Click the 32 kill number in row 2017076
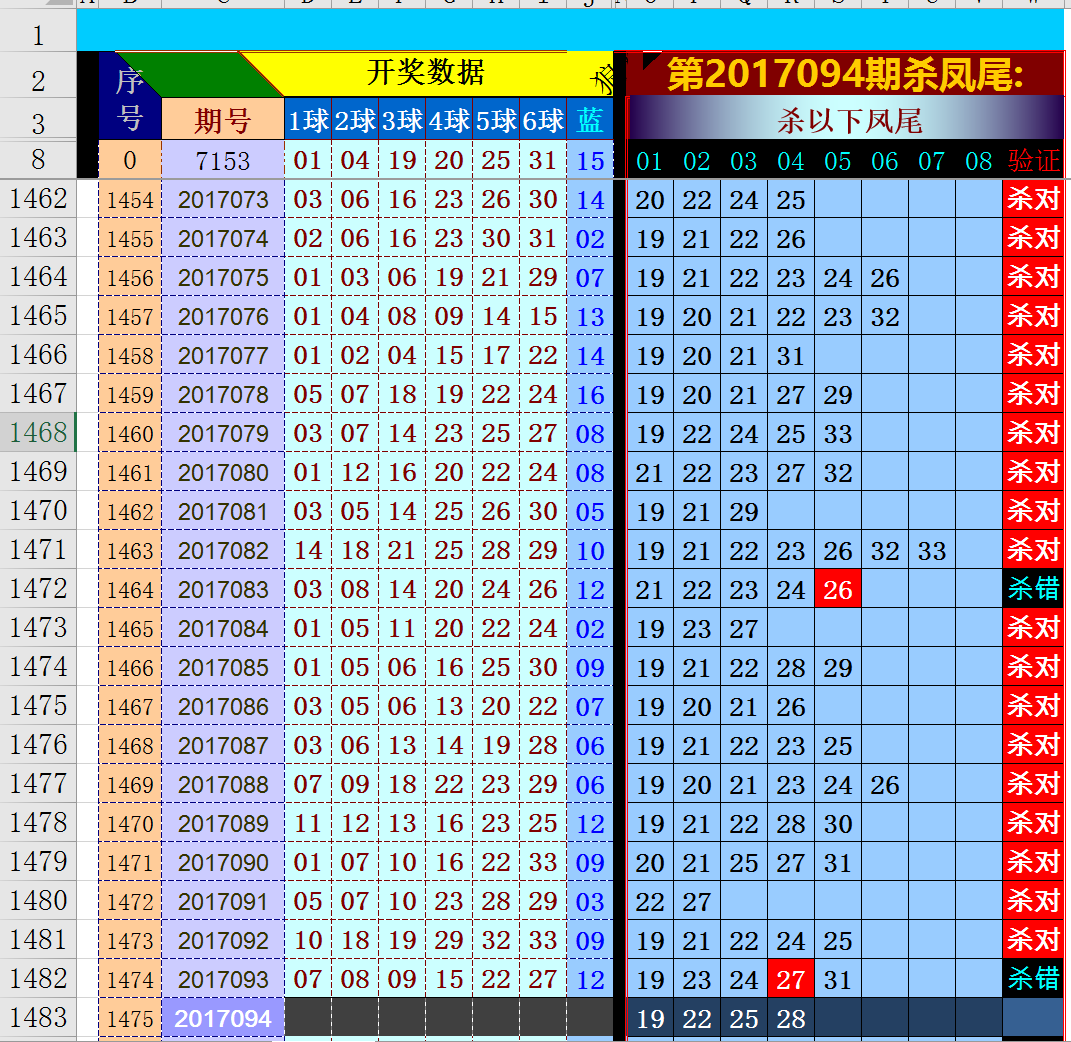The height and width of the screenshot is (1042, 1071). 885,316
